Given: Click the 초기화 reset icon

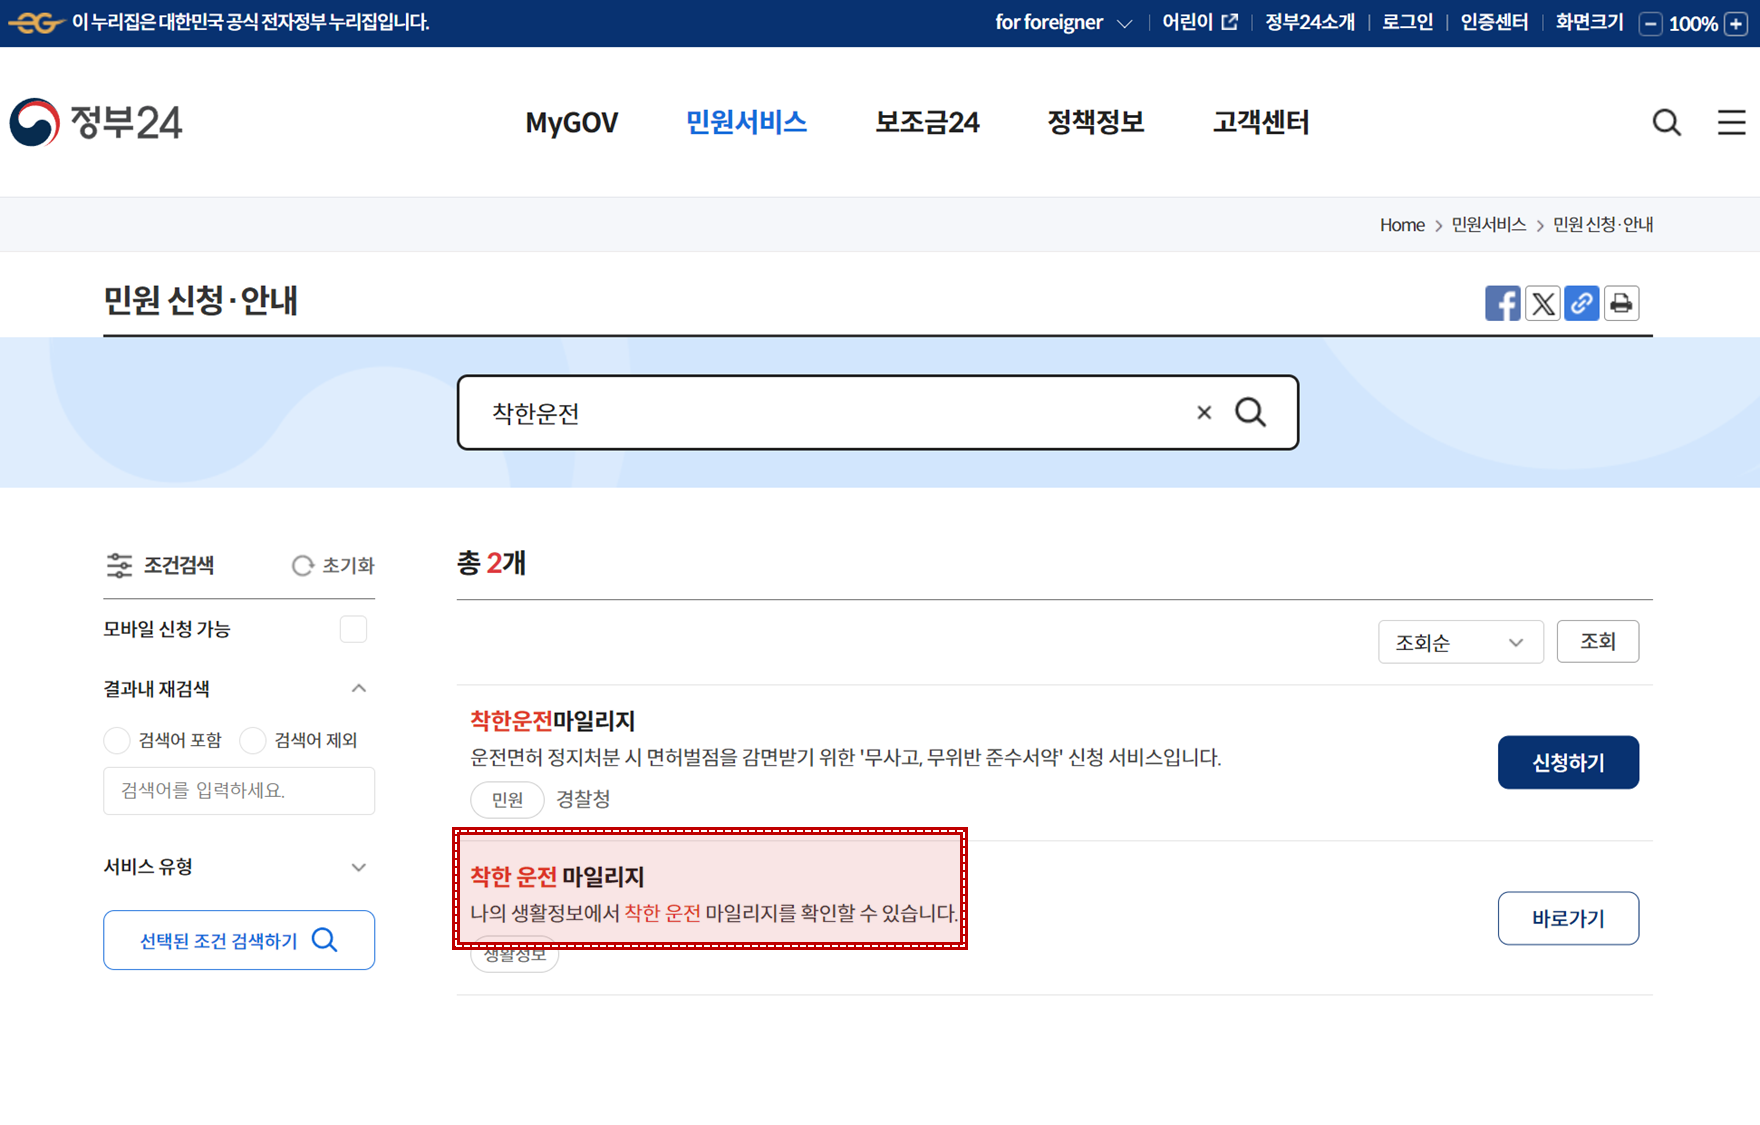Looking at the screenshot, I should coord(302,566).
